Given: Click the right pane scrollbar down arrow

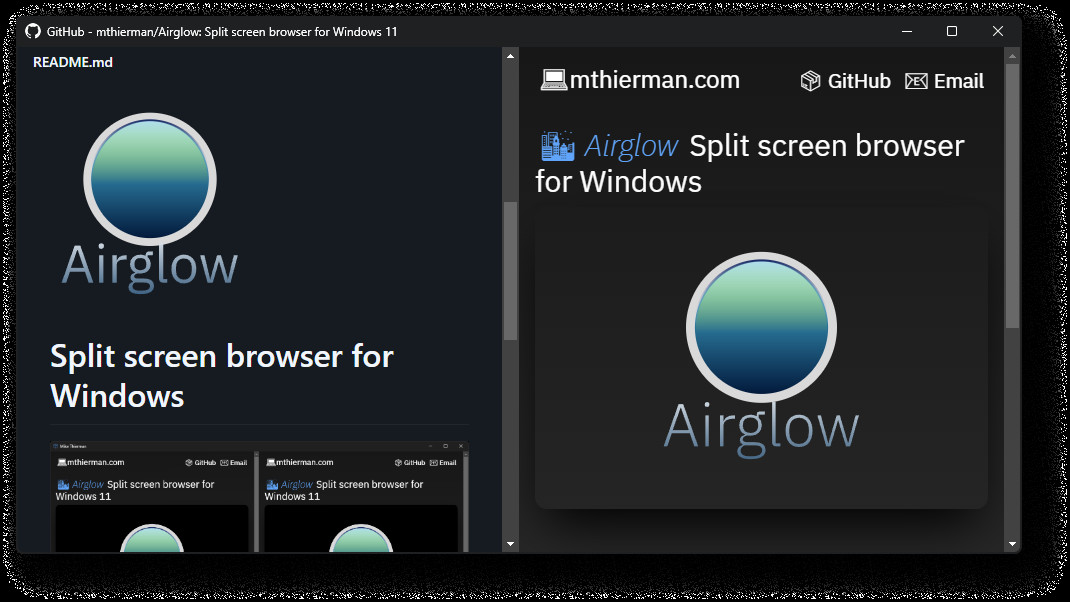Looking at the screenshot, I should click(1012, 544).
